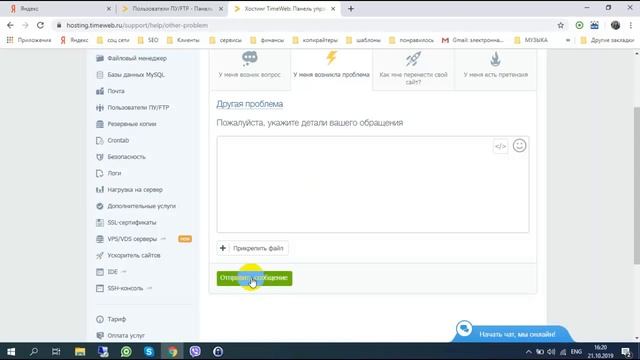Image resolution: width=640 pixels, height=360 pixels.
Task: Open WhatsApp from taskbar
Action: (x=126, y=351)
